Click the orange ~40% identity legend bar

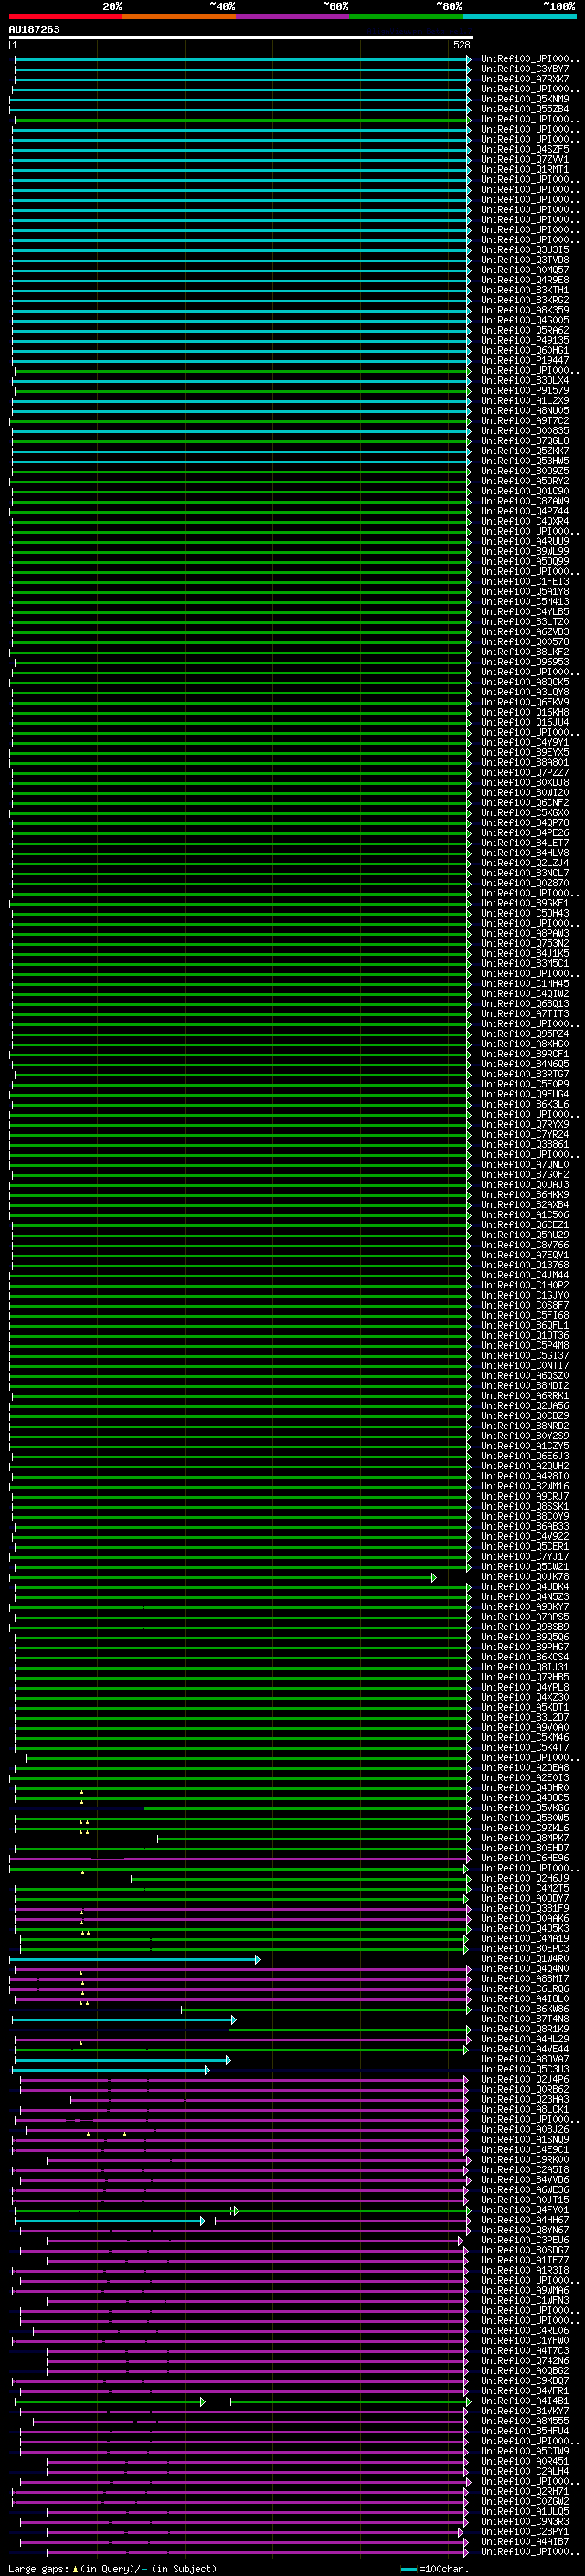[178, 16]
